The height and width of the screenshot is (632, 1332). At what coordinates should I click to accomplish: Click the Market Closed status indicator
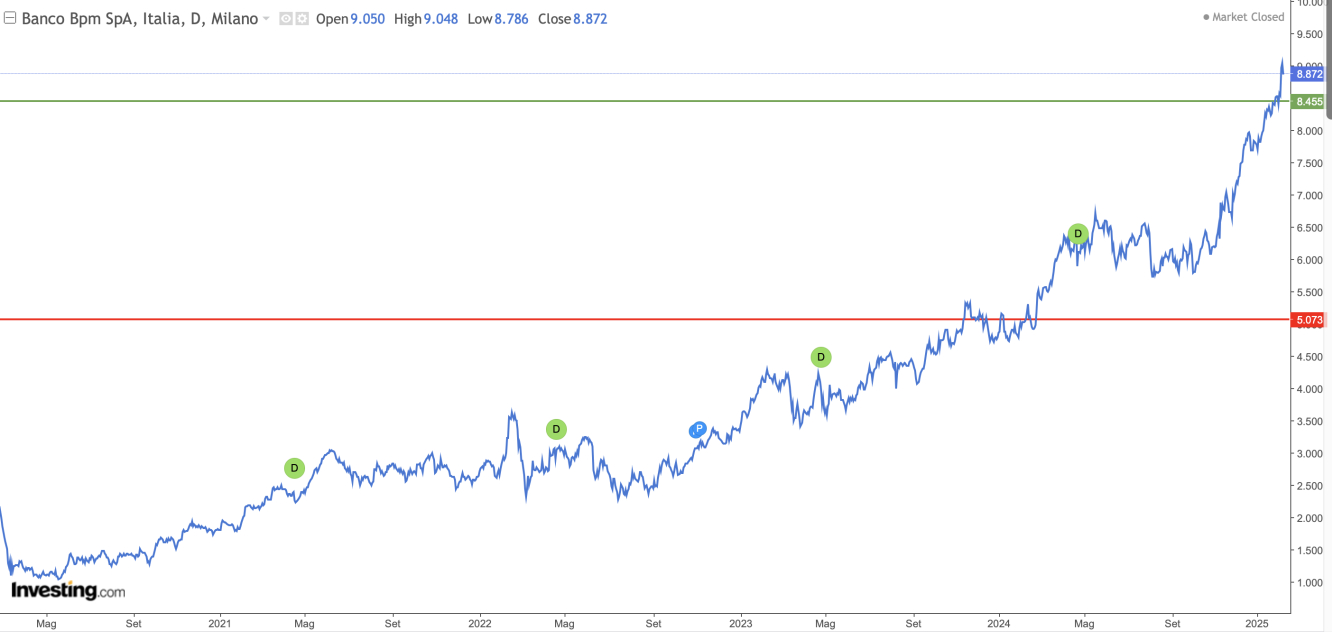[1244, 17]
